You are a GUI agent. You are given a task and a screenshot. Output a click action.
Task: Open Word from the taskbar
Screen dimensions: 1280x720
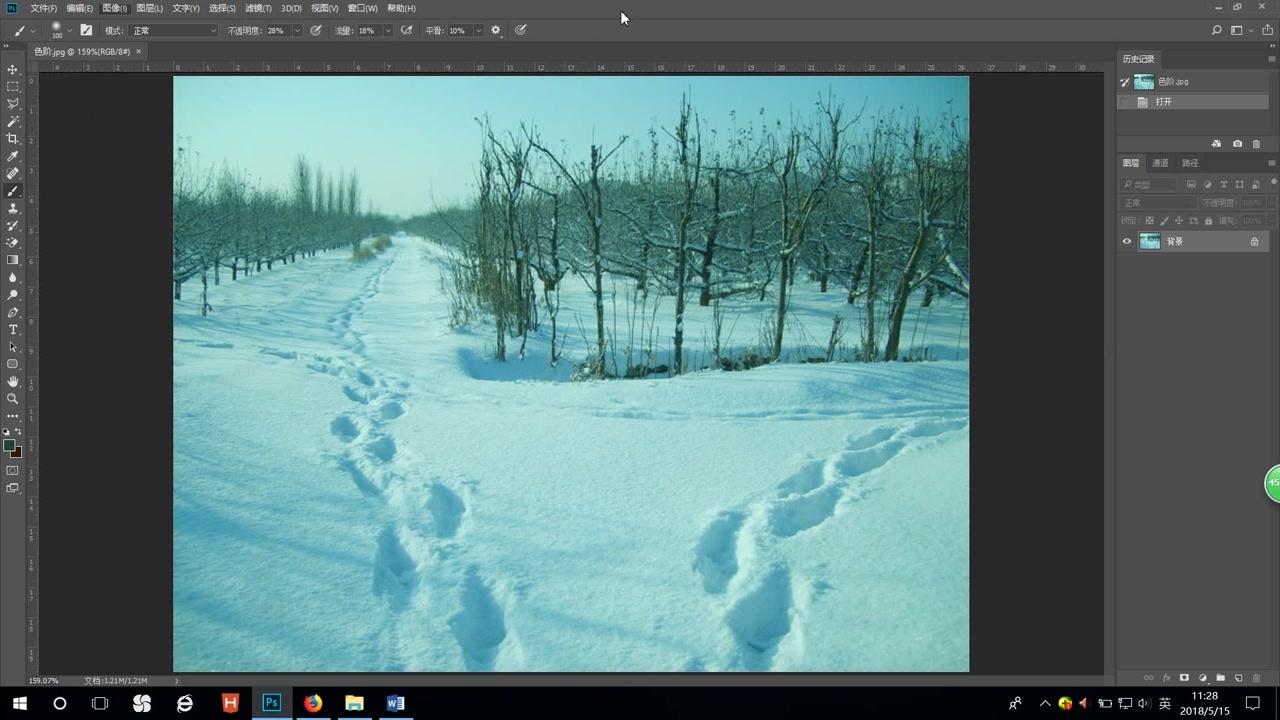click(395, 703)
